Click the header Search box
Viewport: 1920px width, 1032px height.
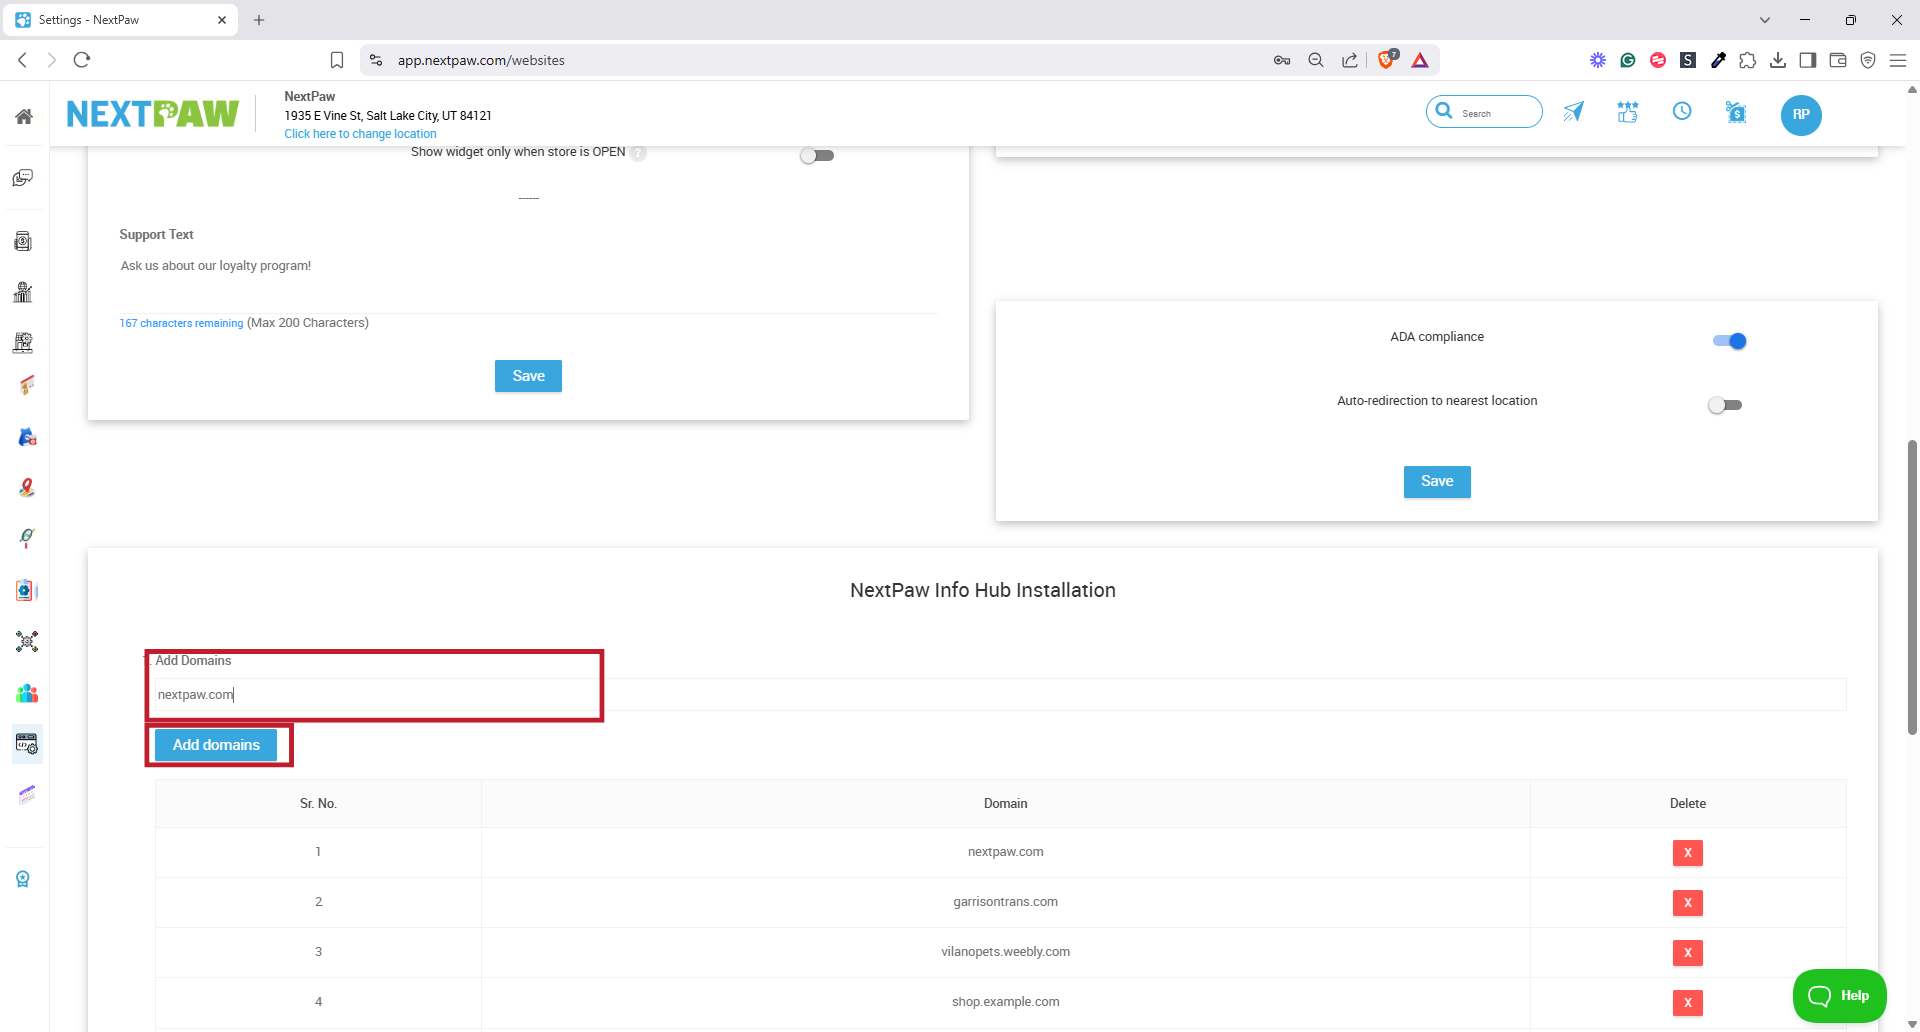1484,112
